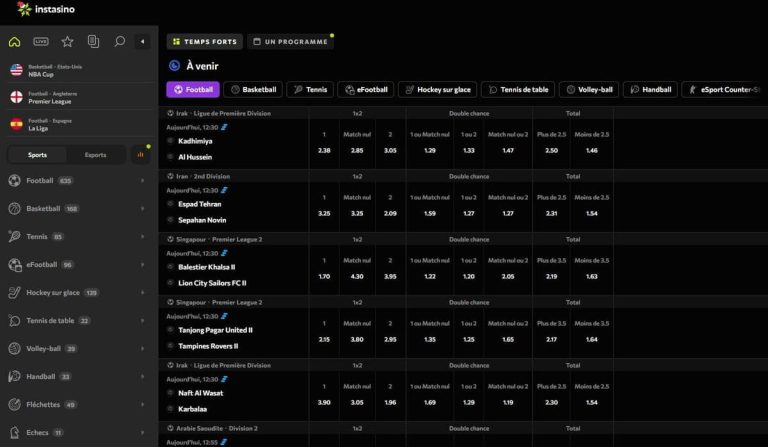
Task: Open Premier League with England flag
Action: [x=78, y=97]
